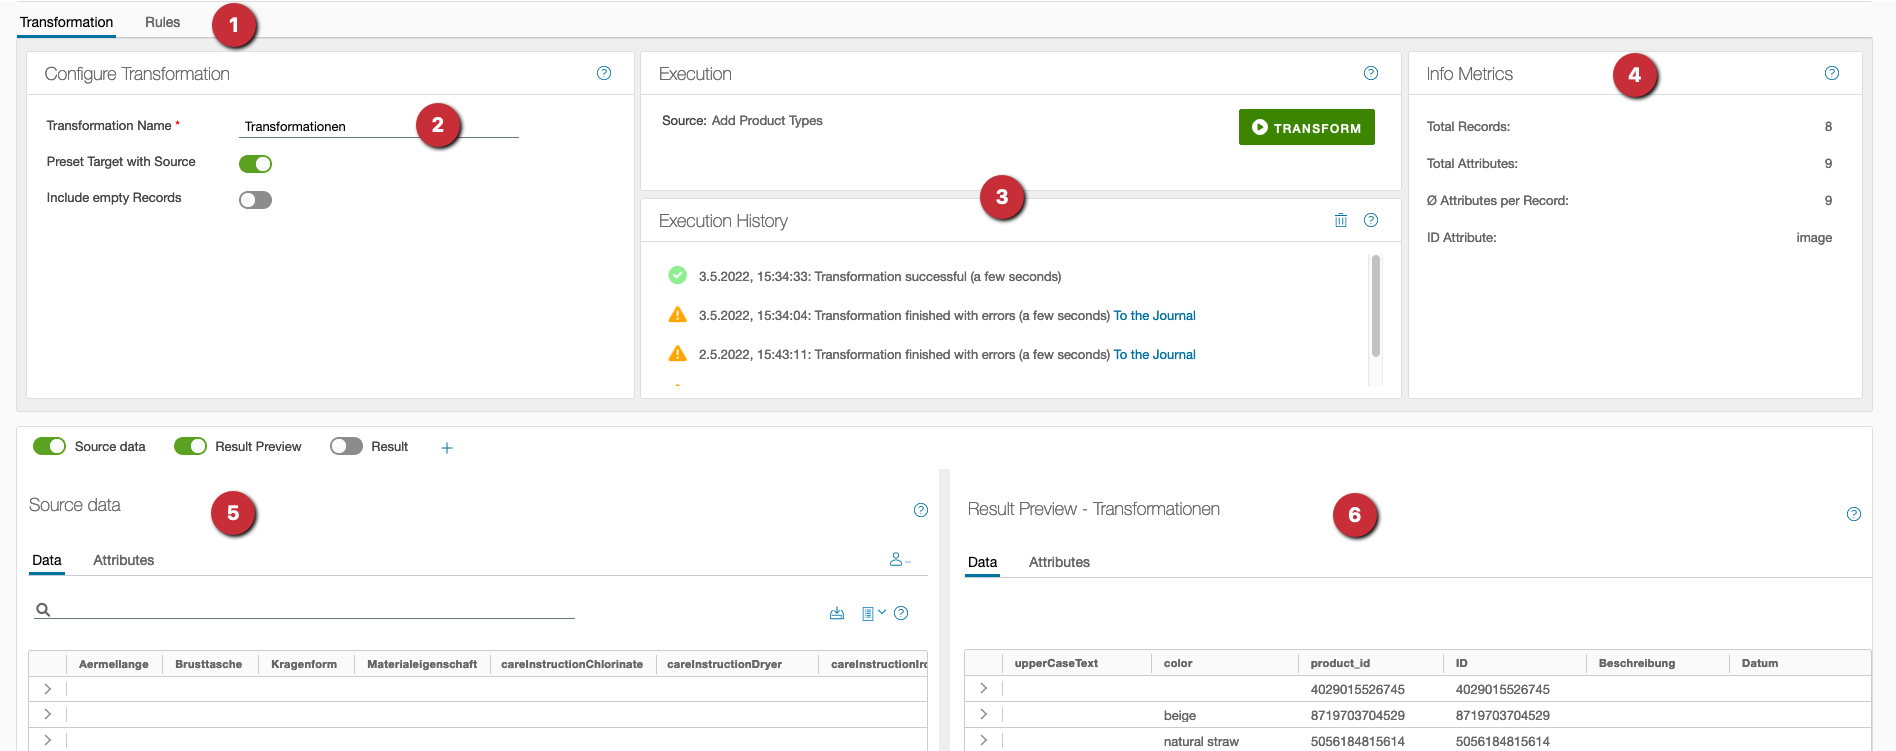Click the download icon in Source data
The image size is (1896, 751).
tap(837, 614)
